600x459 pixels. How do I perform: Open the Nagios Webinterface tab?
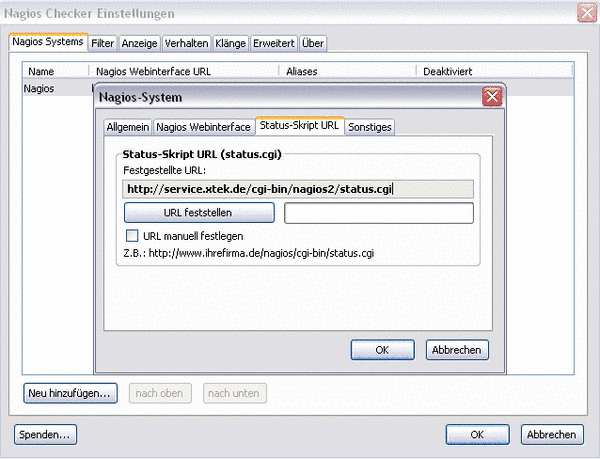[x=203, y=127]
